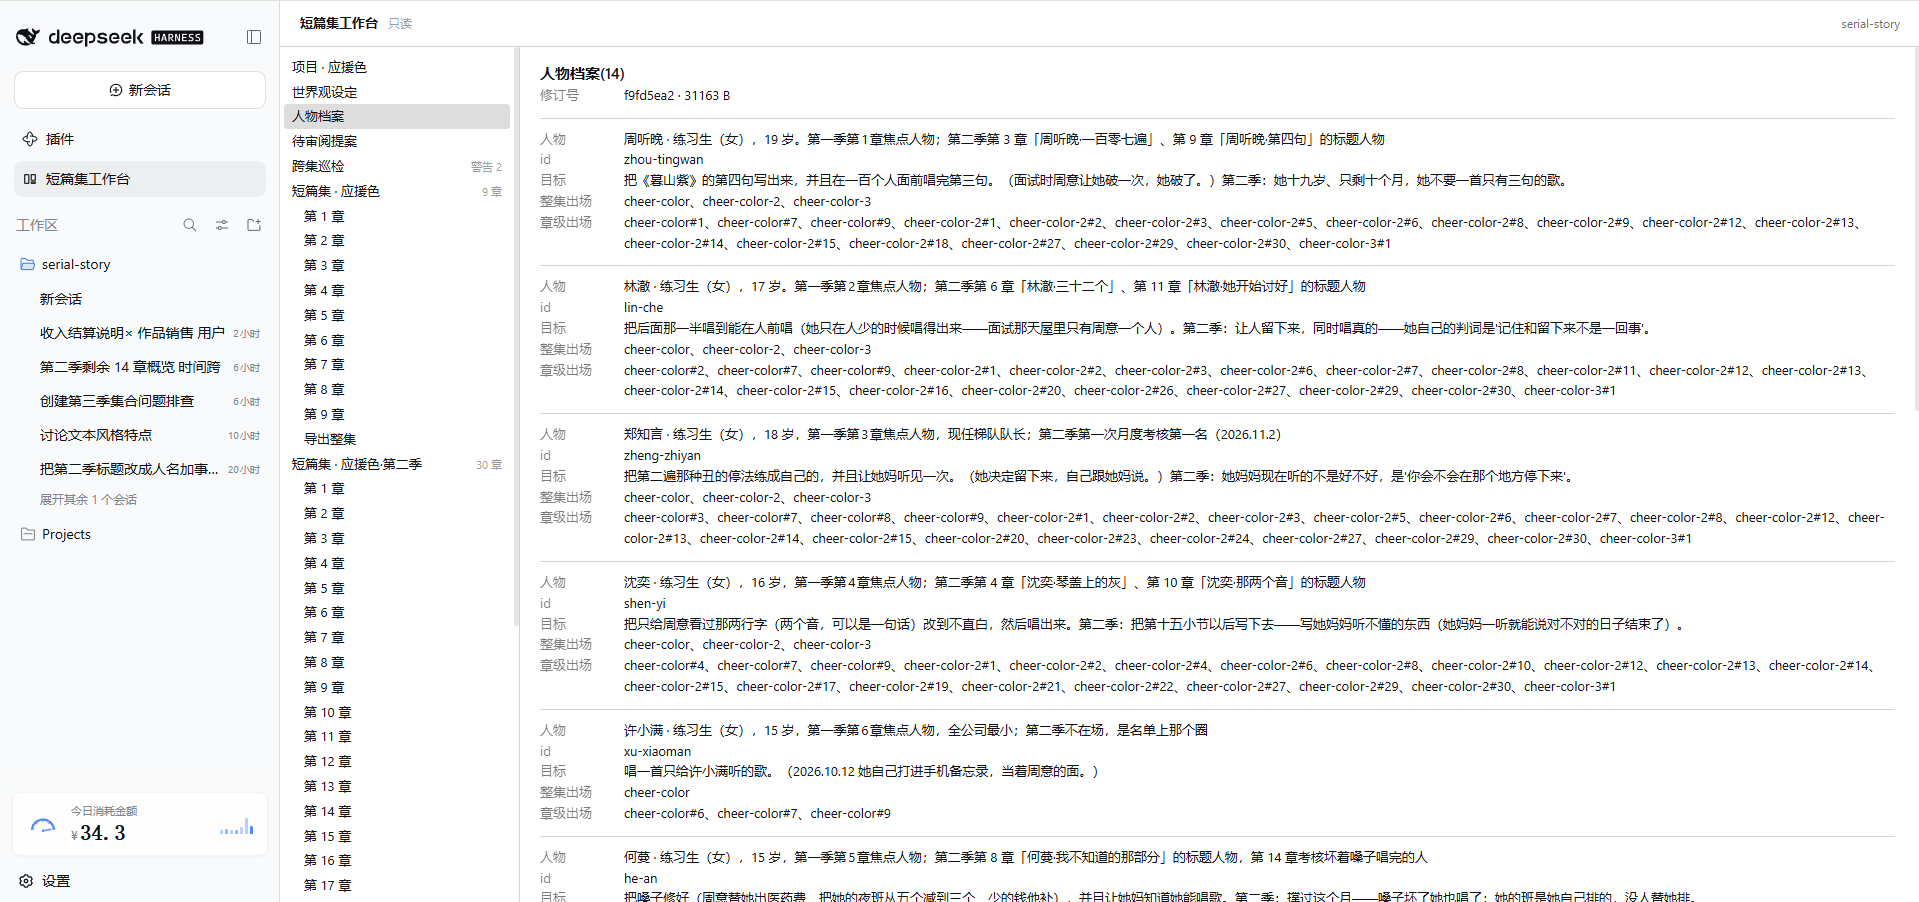1919x902 pixels.
Task: Open 短篇集工作台 in the sidebar
Action: (x=140, y=179)
